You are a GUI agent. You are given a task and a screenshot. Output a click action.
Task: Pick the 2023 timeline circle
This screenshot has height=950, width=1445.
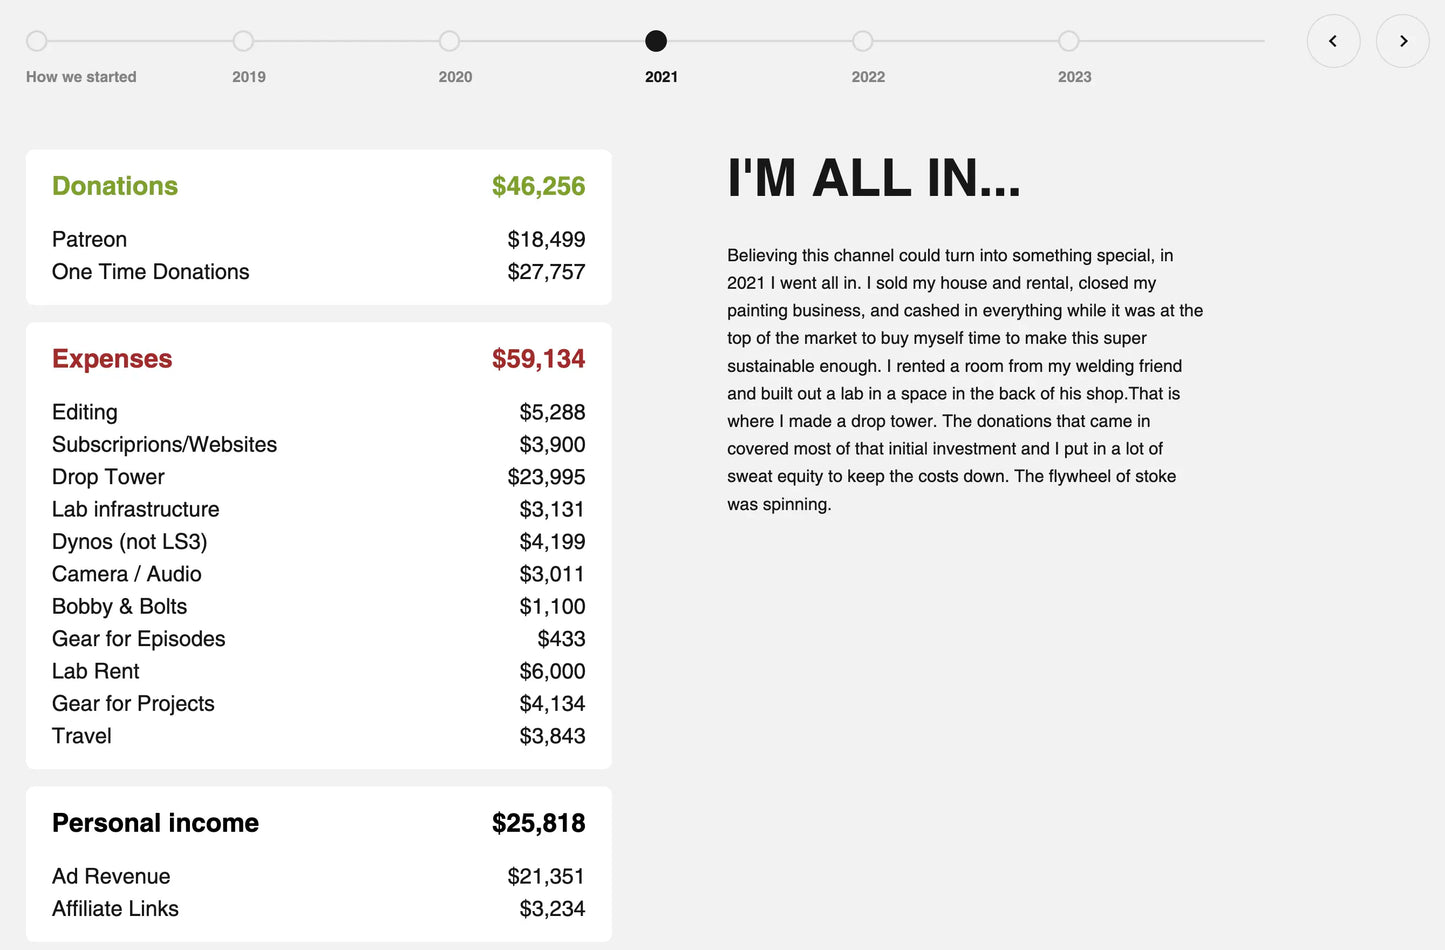coord(1069,41)
